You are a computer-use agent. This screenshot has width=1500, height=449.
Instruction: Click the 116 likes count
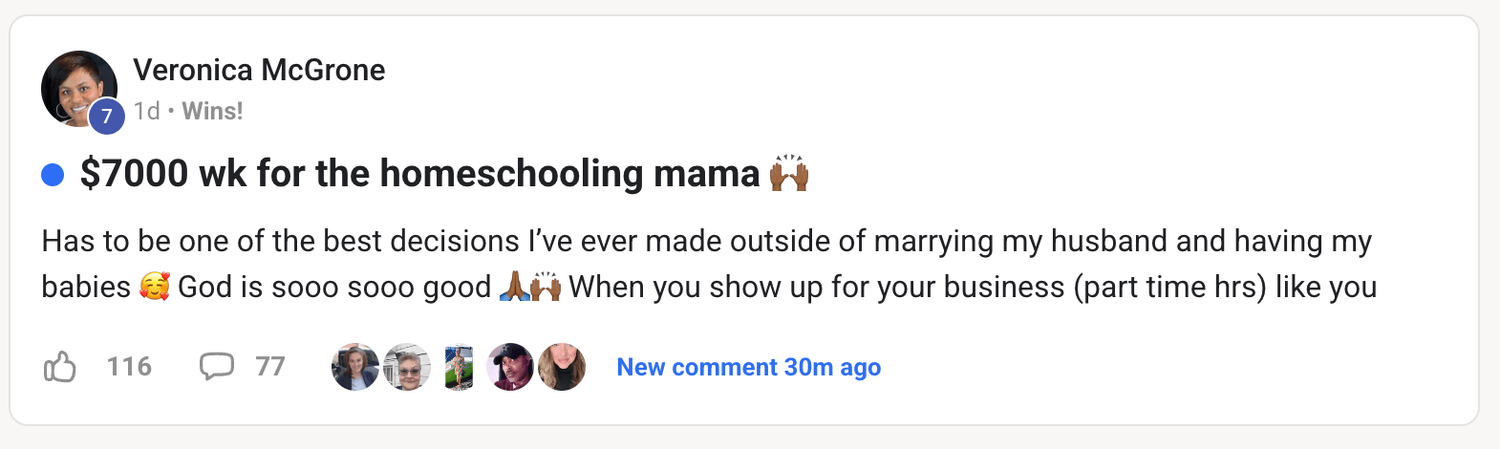click(129, 367)
